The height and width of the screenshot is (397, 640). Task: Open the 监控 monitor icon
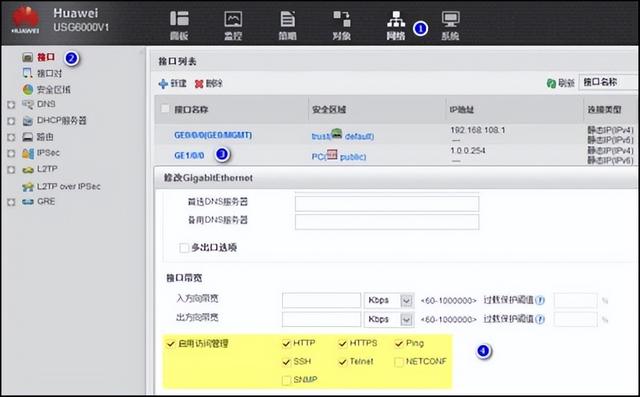click(233, 19)
